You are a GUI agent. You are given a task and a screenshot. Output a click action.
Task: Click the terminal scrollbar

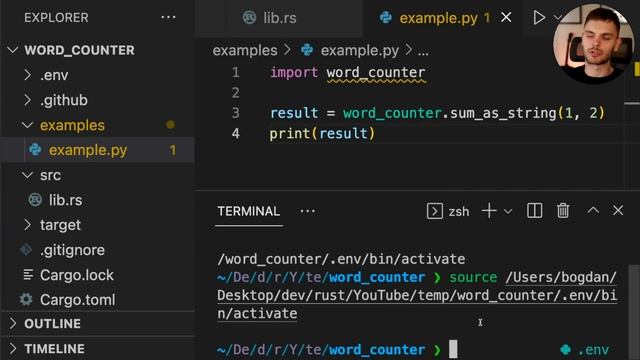(633, 312)
